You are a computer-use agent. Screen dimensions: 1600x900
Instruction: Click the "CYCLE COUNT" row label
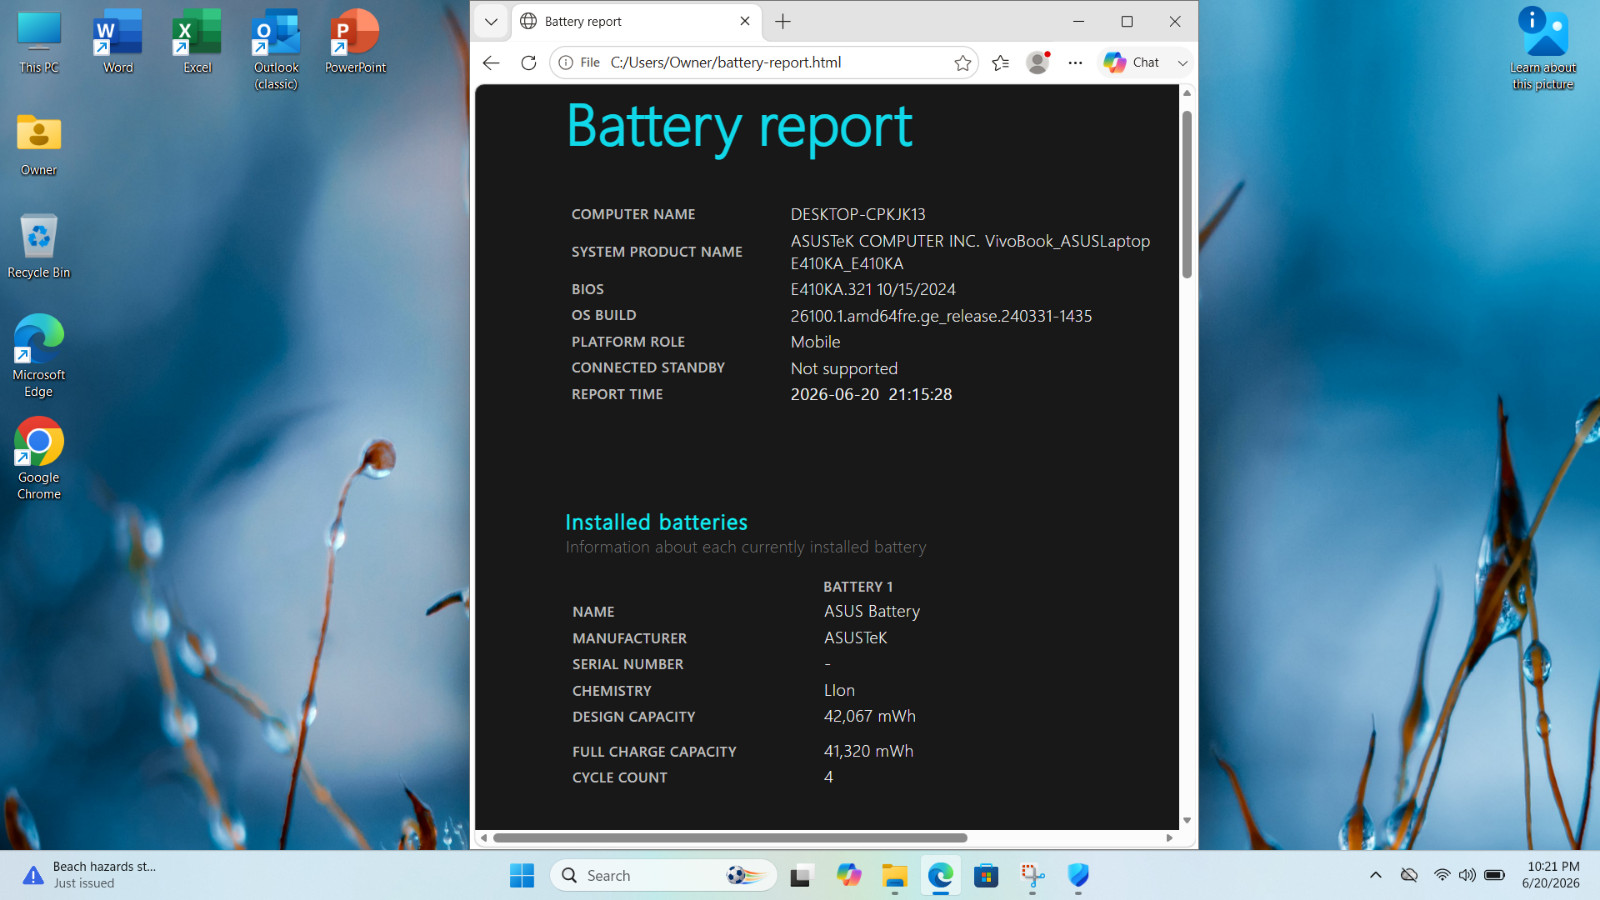click(620, 777)
